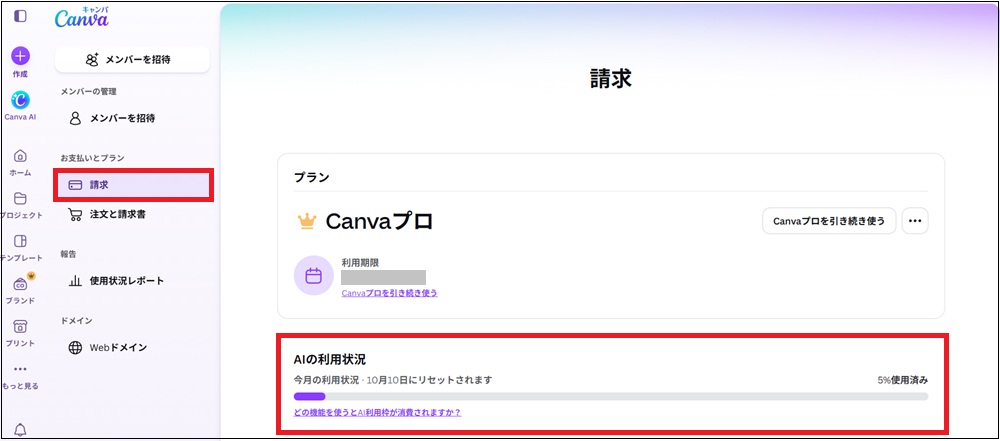Image resolution: width=1000 pixels, height=441 pixels.
Task: Select 請求 in the sidebar menu
Action: click(132, 184)
